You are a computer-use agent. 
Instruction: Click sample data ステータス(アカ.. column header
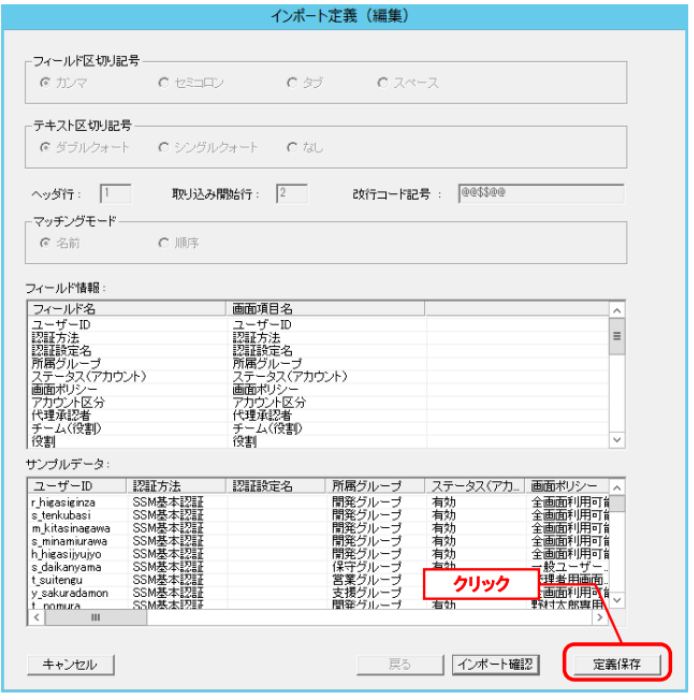pos(474,486)
